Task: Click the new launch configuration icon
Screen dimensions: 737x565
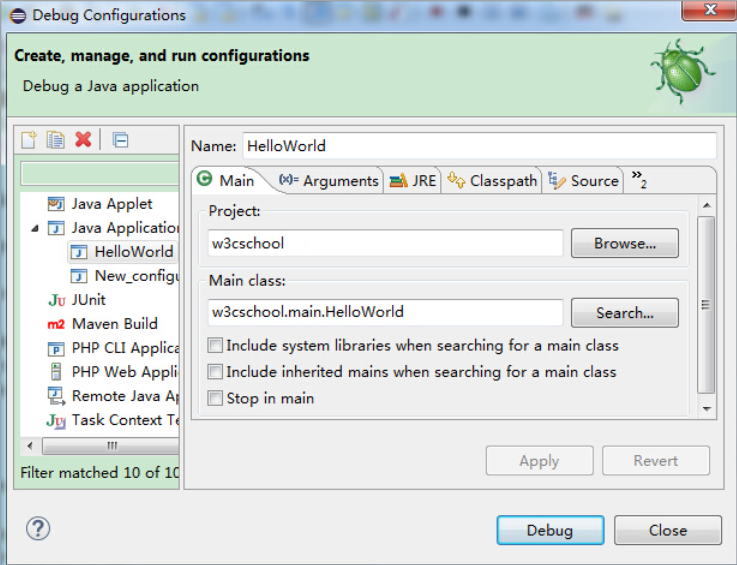Action: tap(29, 140)
